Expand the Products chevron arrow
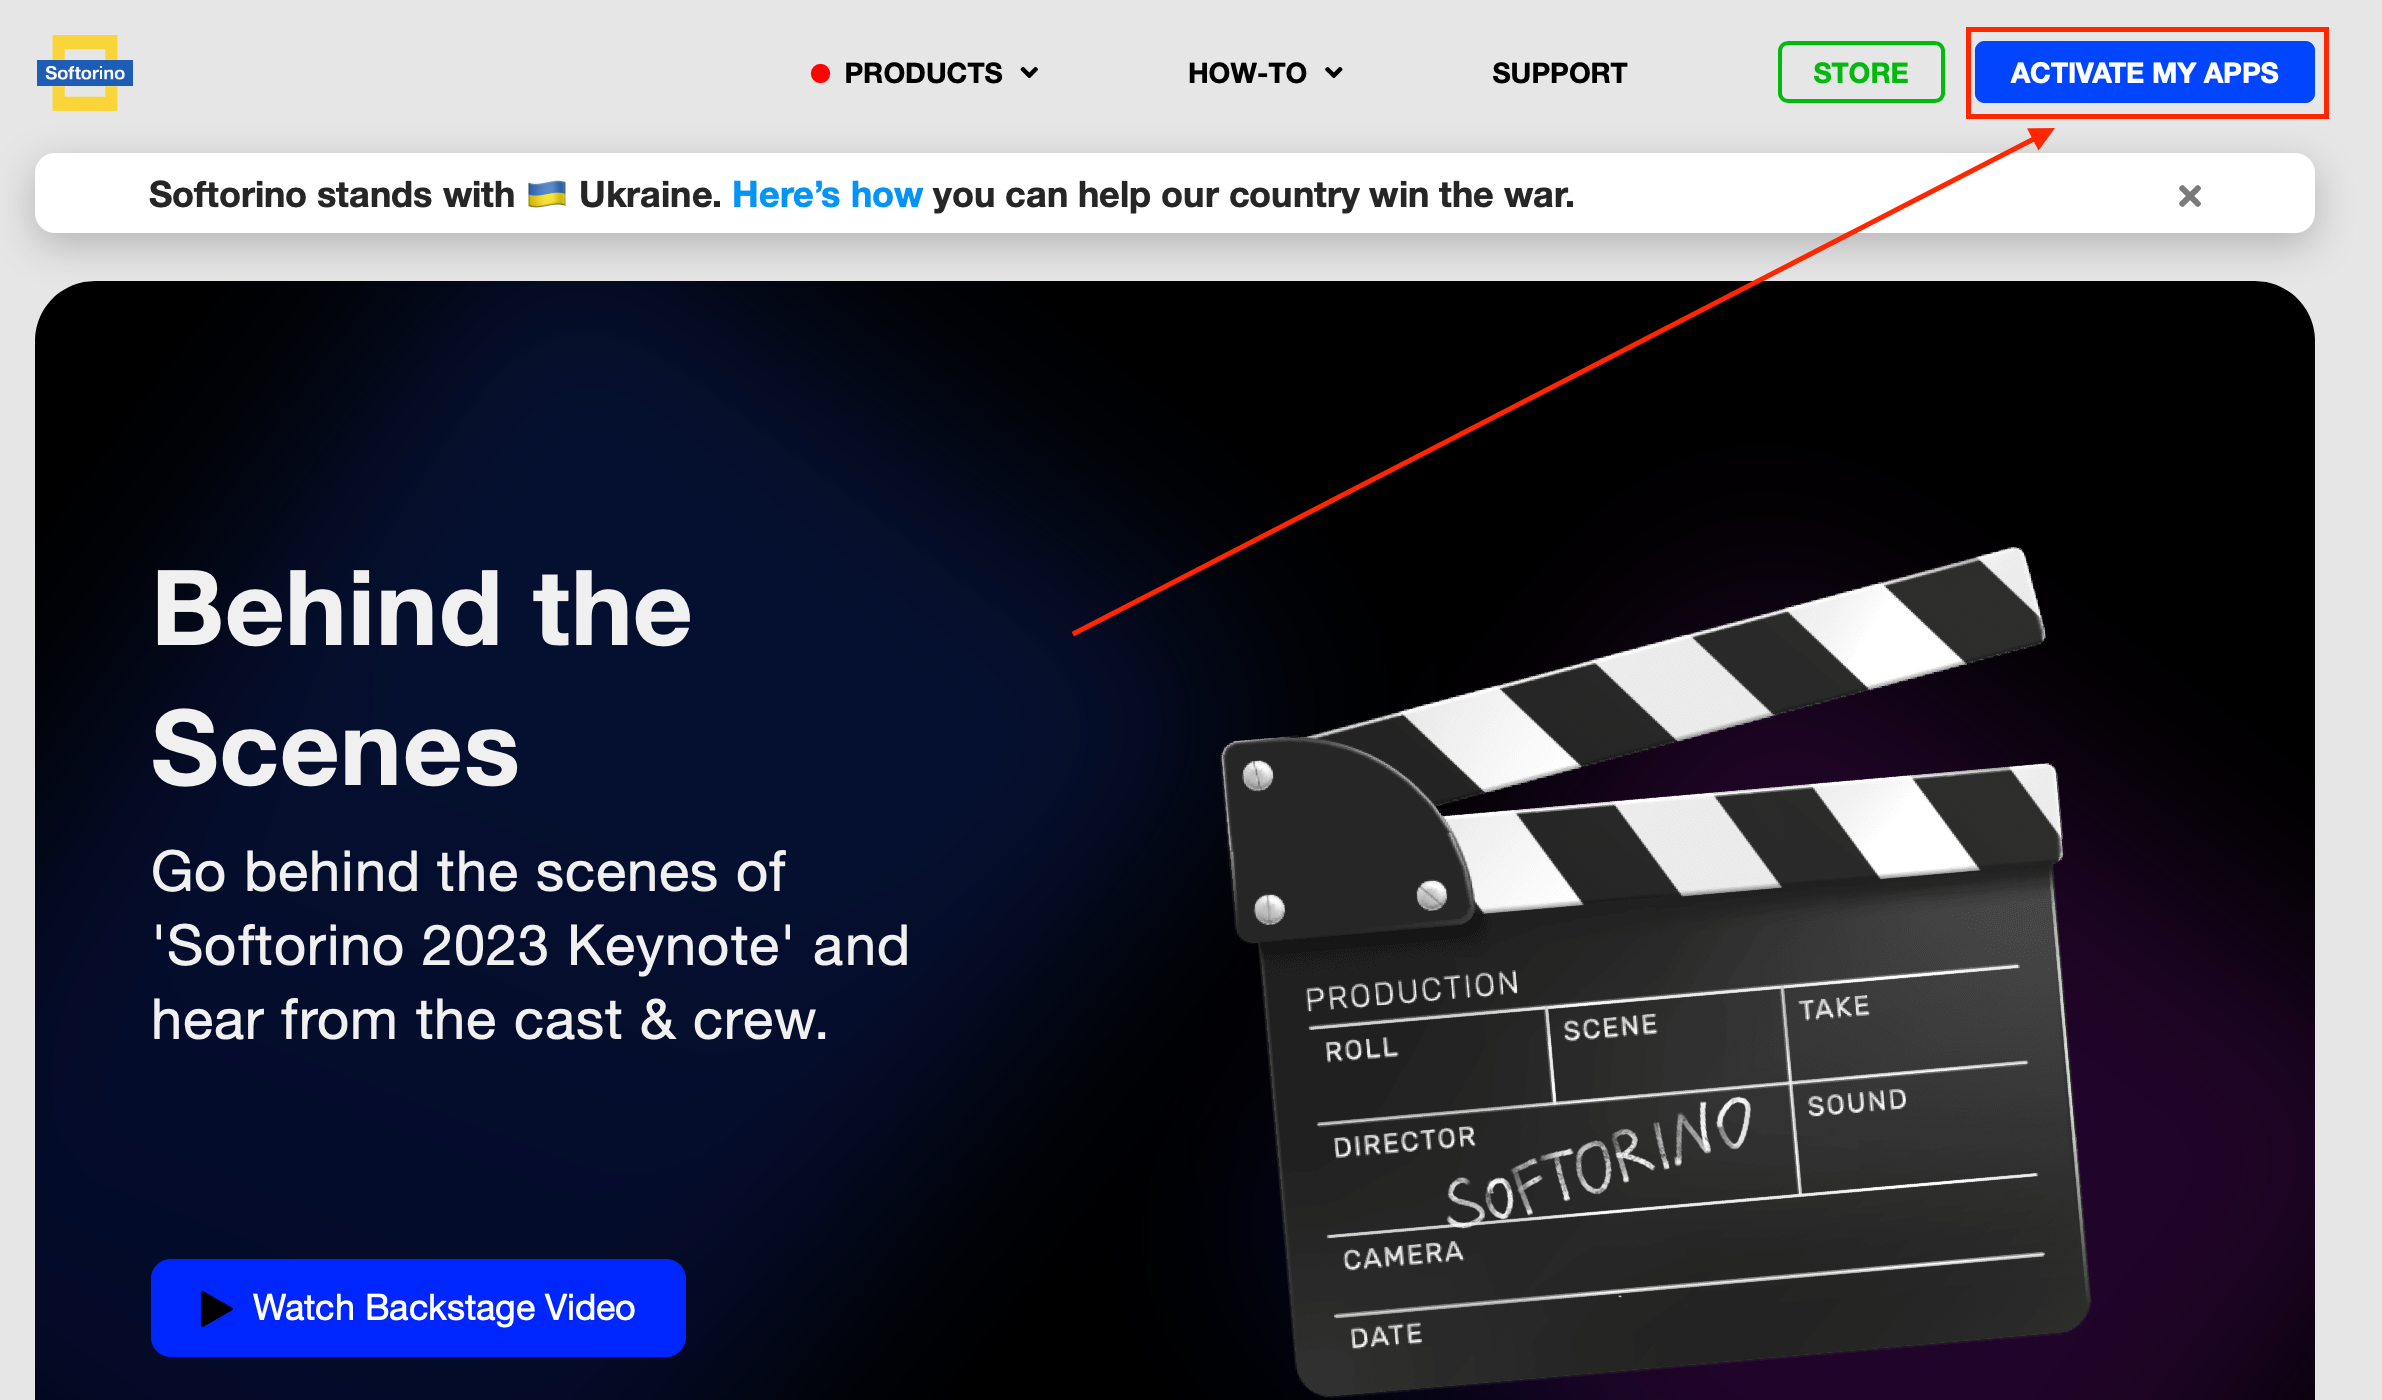The height and width of the screenshot is (1400, 2382). coord(1029,73)
